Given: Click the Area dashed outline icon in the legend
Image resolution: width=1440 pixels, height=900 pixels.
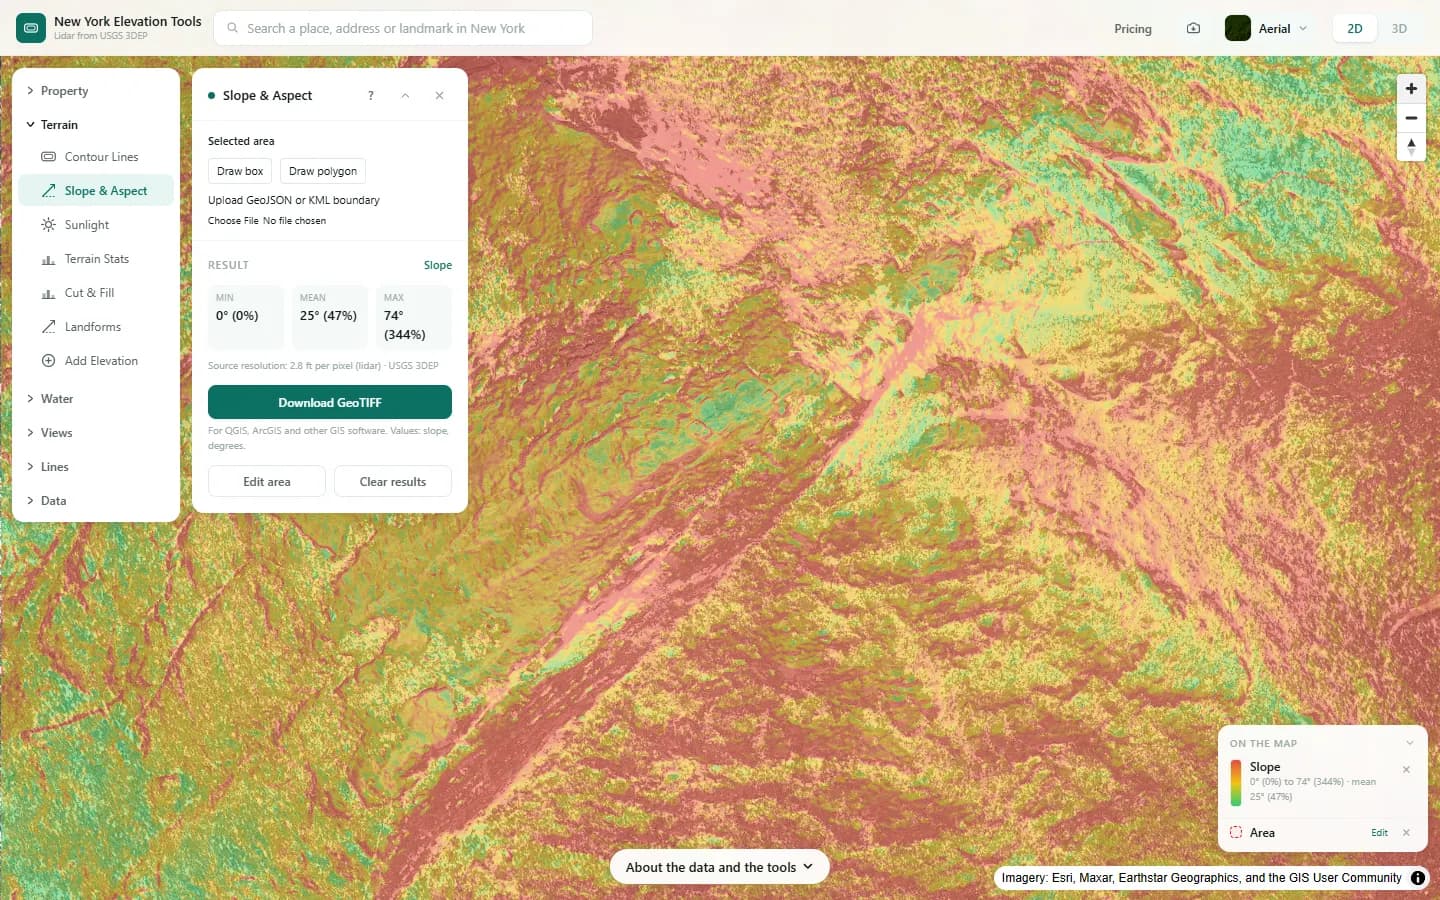Looking at the screenshot, I should [1236, 833].
